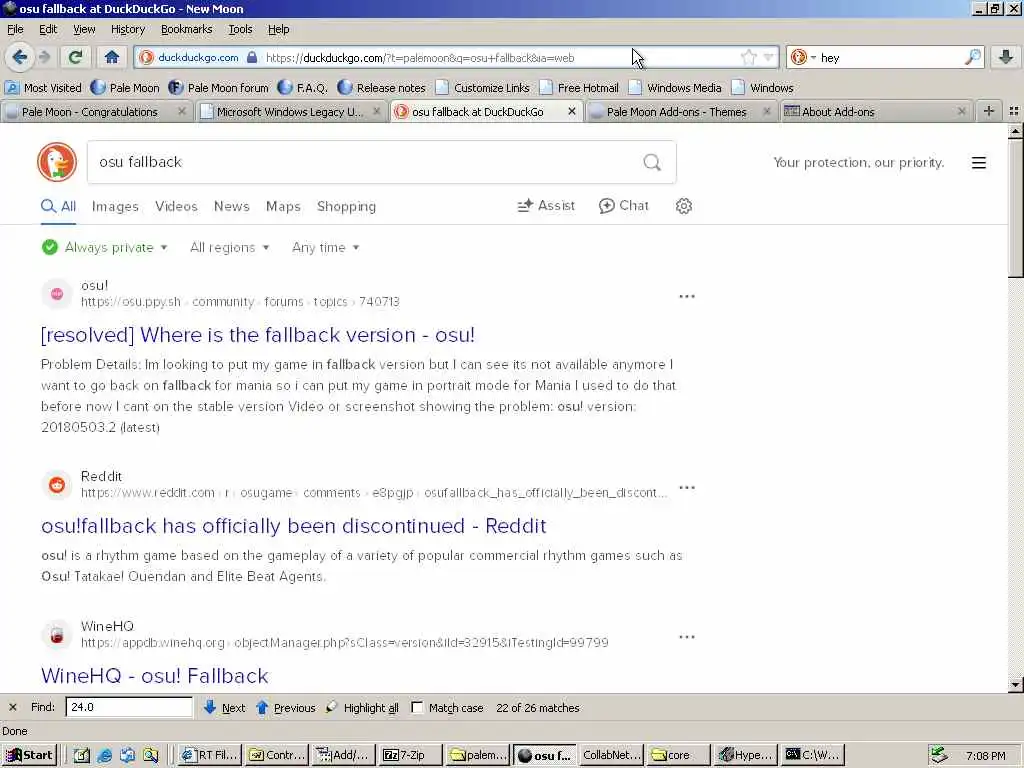Open the Most Visited bookmark folder

(x=44, y=88)
